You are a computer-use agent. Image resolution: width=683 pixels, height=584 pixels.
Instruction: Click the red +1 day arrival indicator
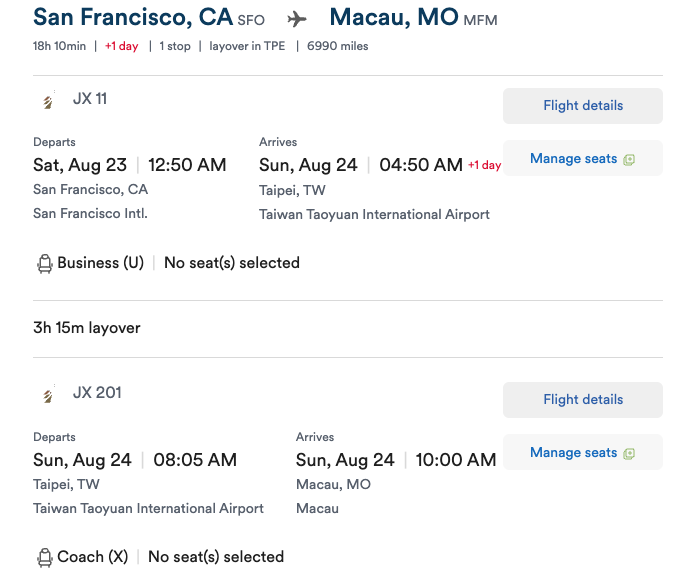pyautogui.click(x=485, y=165)
